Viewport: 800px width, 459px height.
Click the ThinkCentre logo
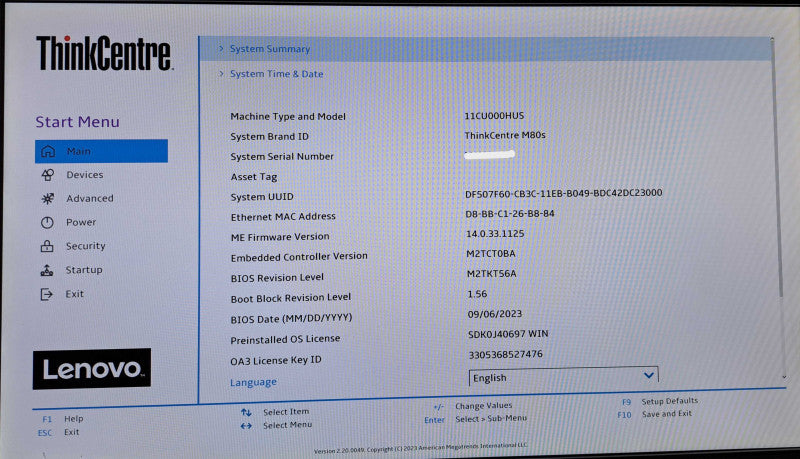(105, 53)
